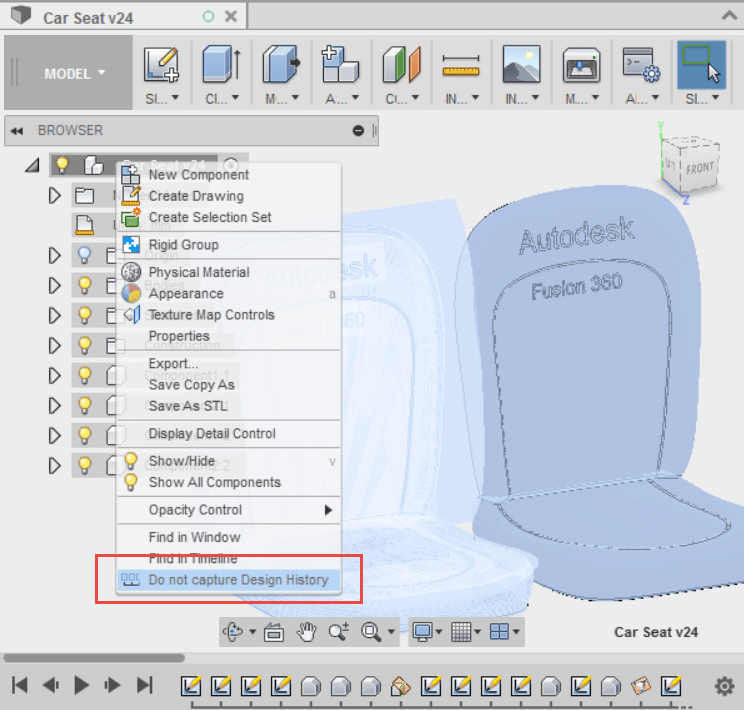Activate the Select tool icon
The image size is (744, 710).
click(x=701, y=65)
